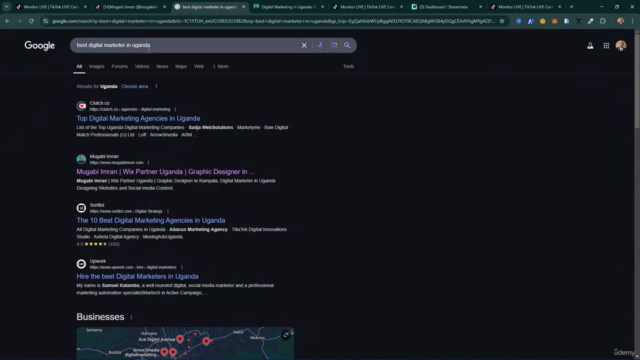Bookmark this page with the star icon
Image resolution: width=640 pixels, height=360 pixels.
pos(502,21)
